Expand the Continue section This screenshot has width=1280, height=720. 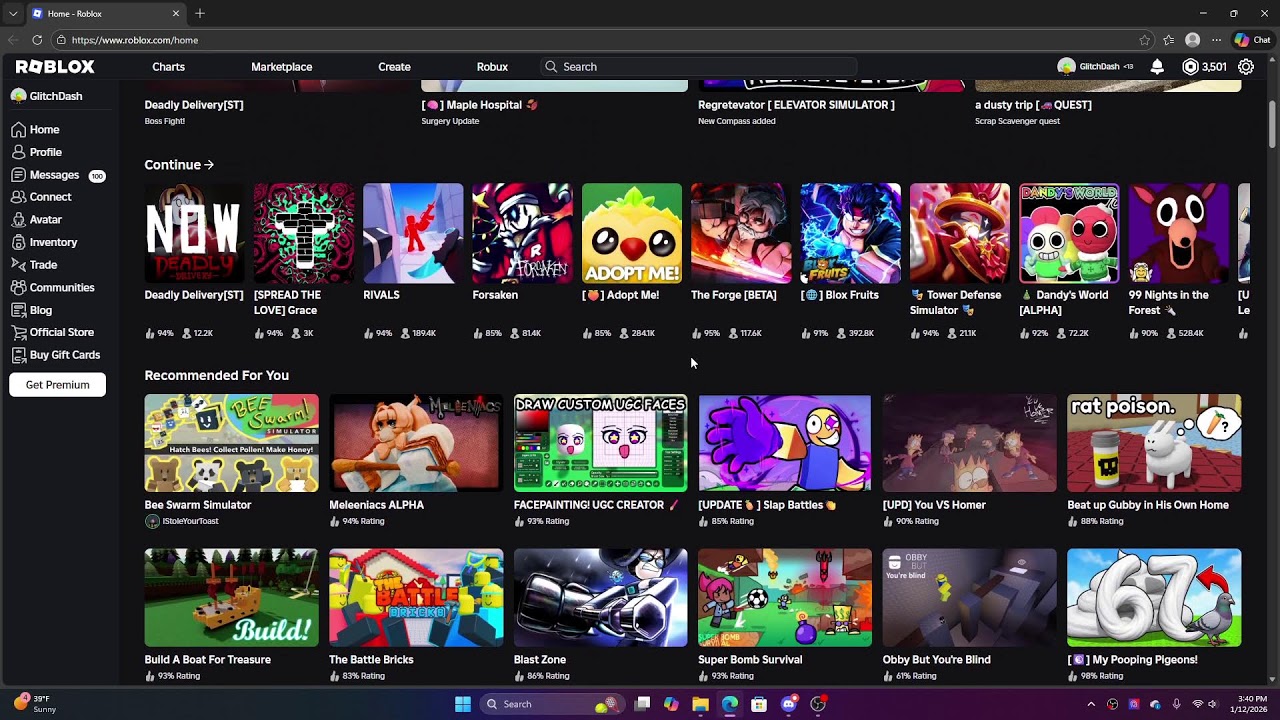pos(179,165)
